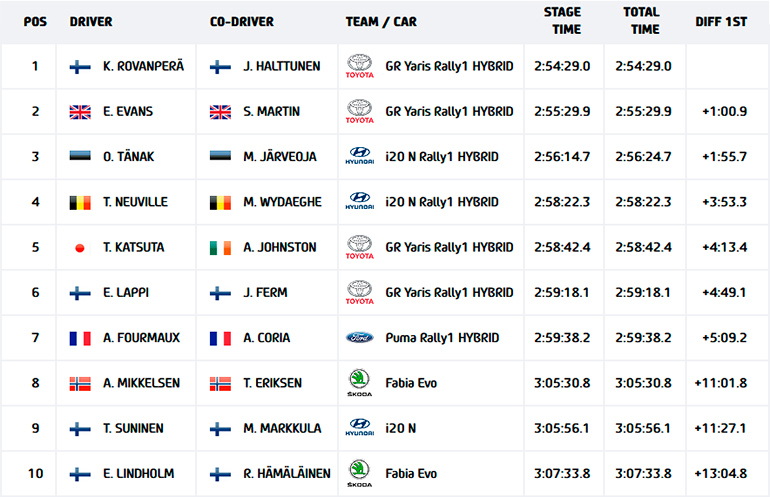The image size is (770, 497).
Task: Click the DIFF 1ST column header
Action: tap(722, 22)
